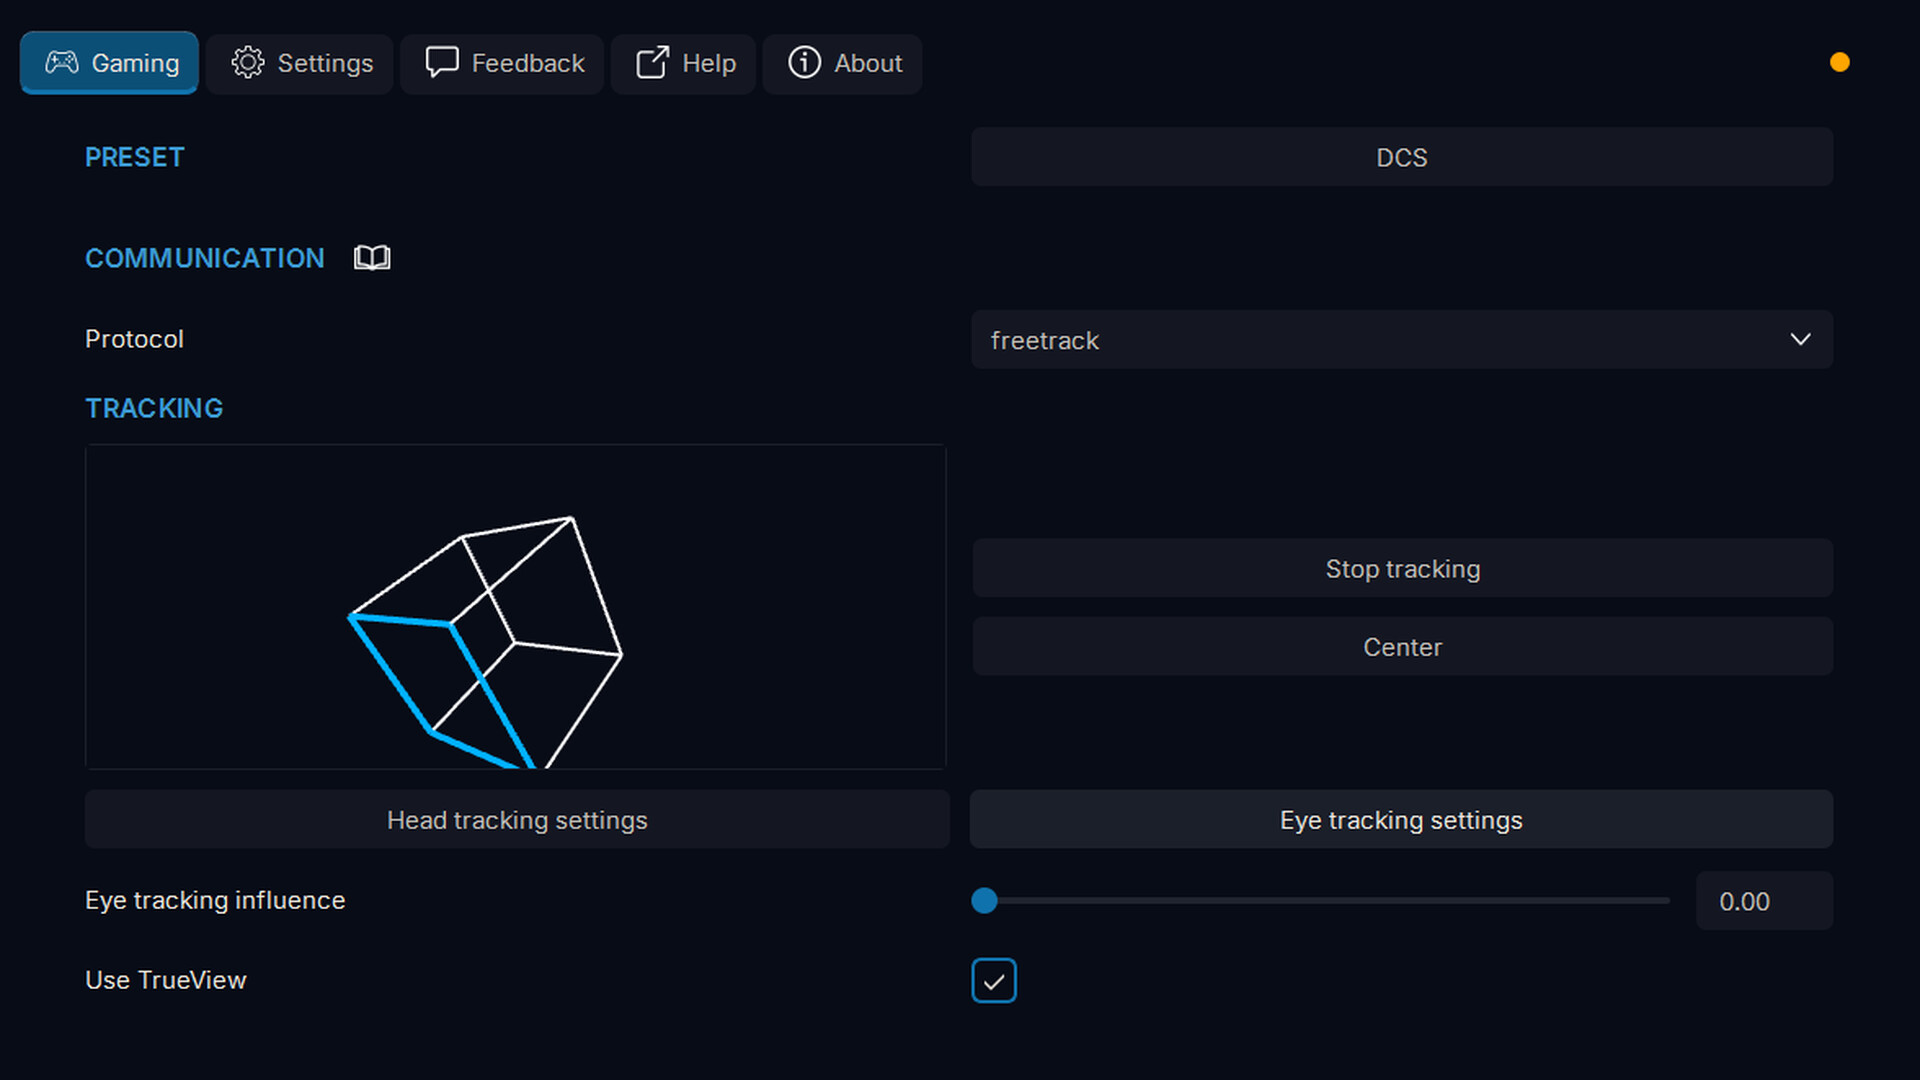Click the gamepad icon on Gaming tab

tap(62, 63)
